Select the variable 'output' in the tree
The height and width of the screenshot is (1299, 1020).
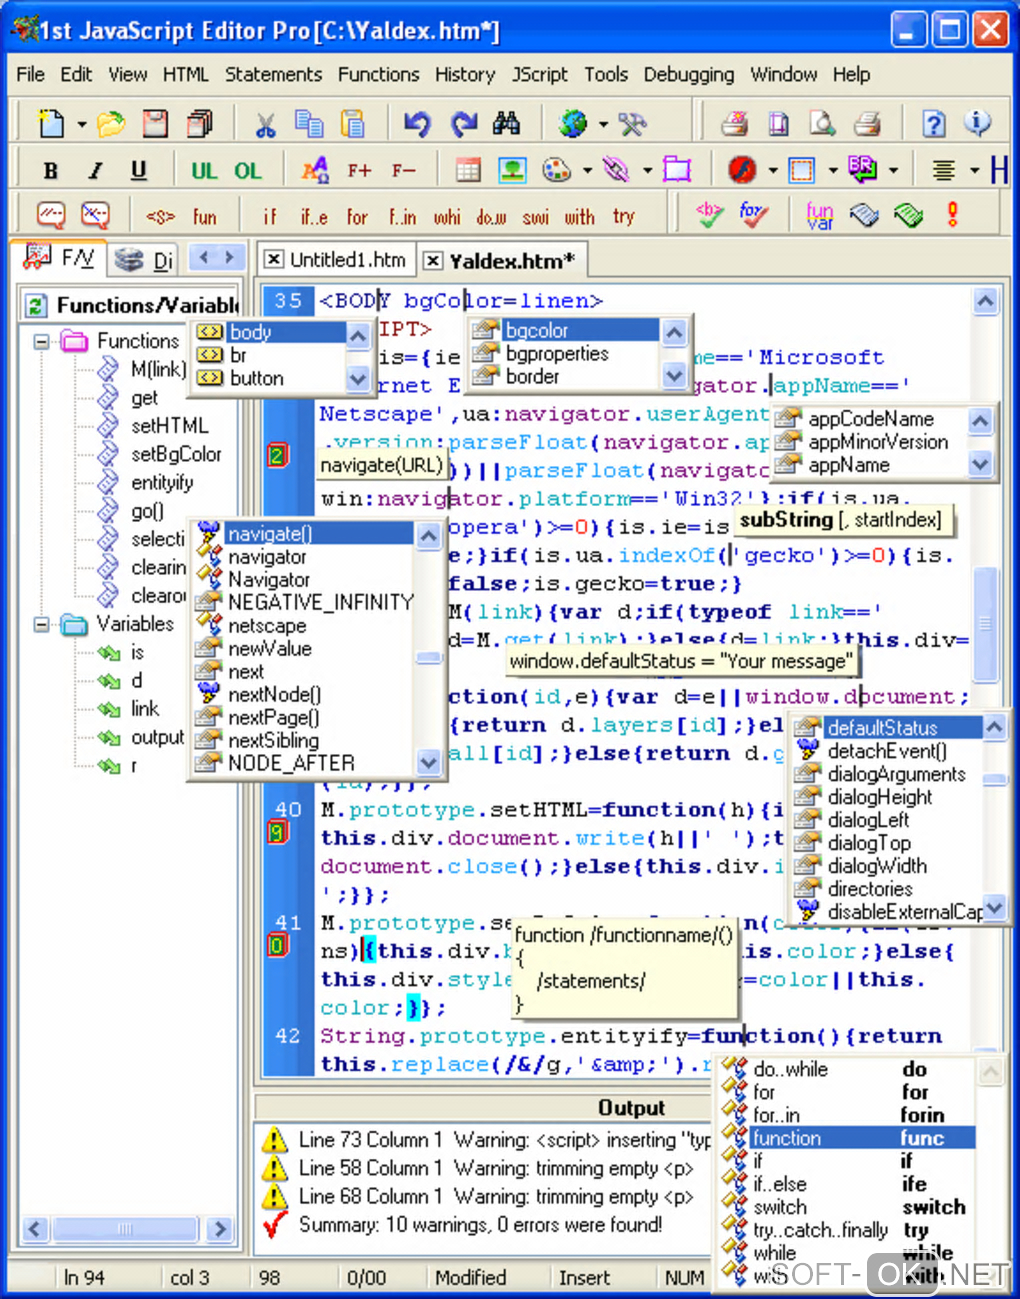point(157,737)
